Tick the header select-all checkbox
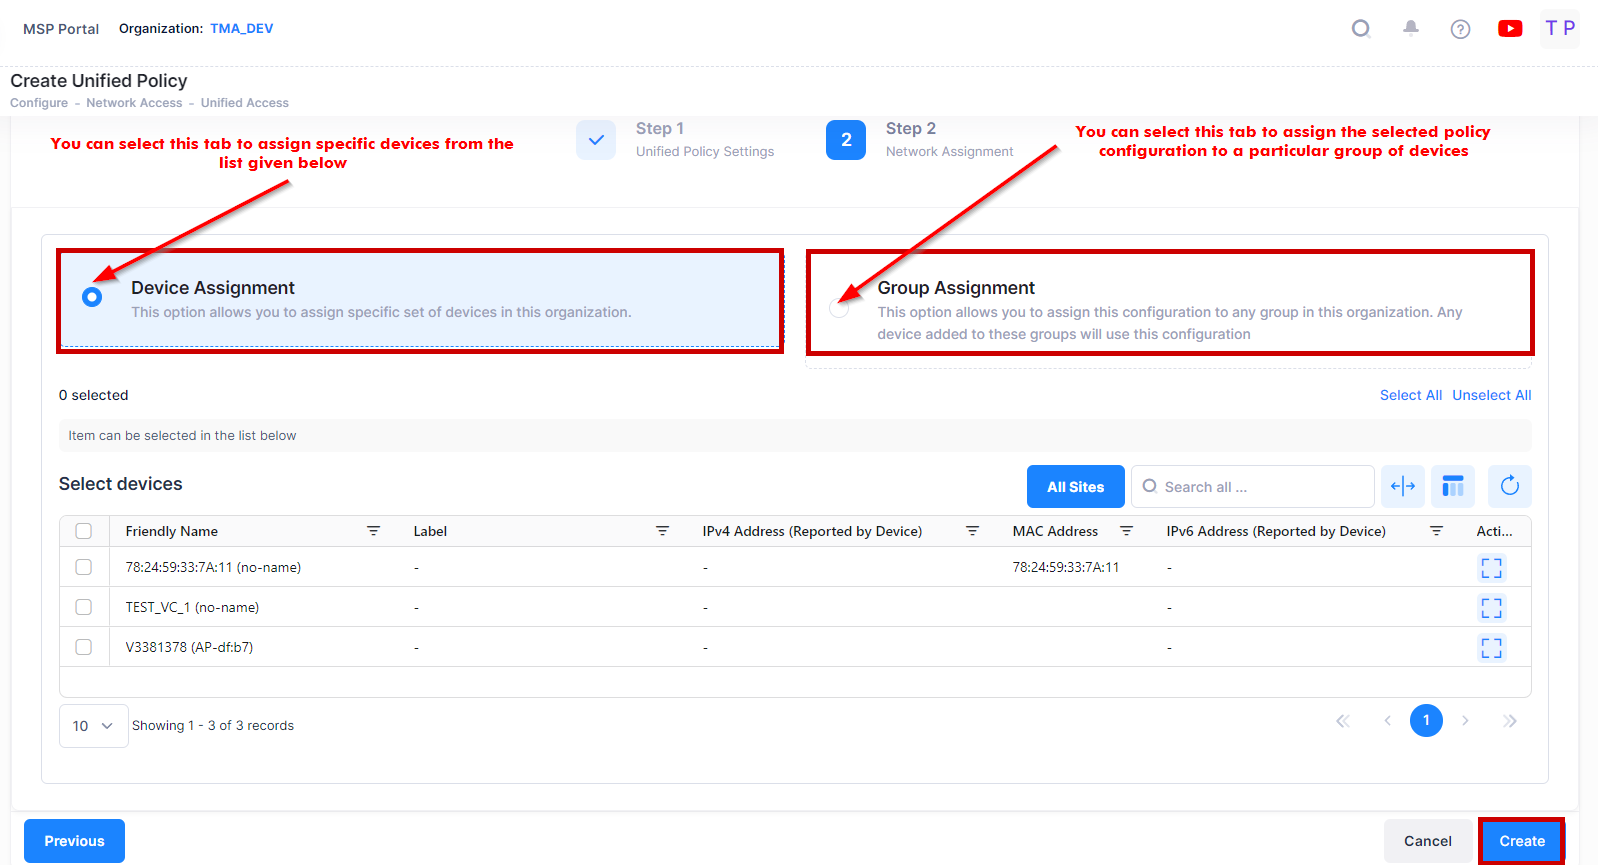The image size is (1598, 865). (x=84, y=531)
